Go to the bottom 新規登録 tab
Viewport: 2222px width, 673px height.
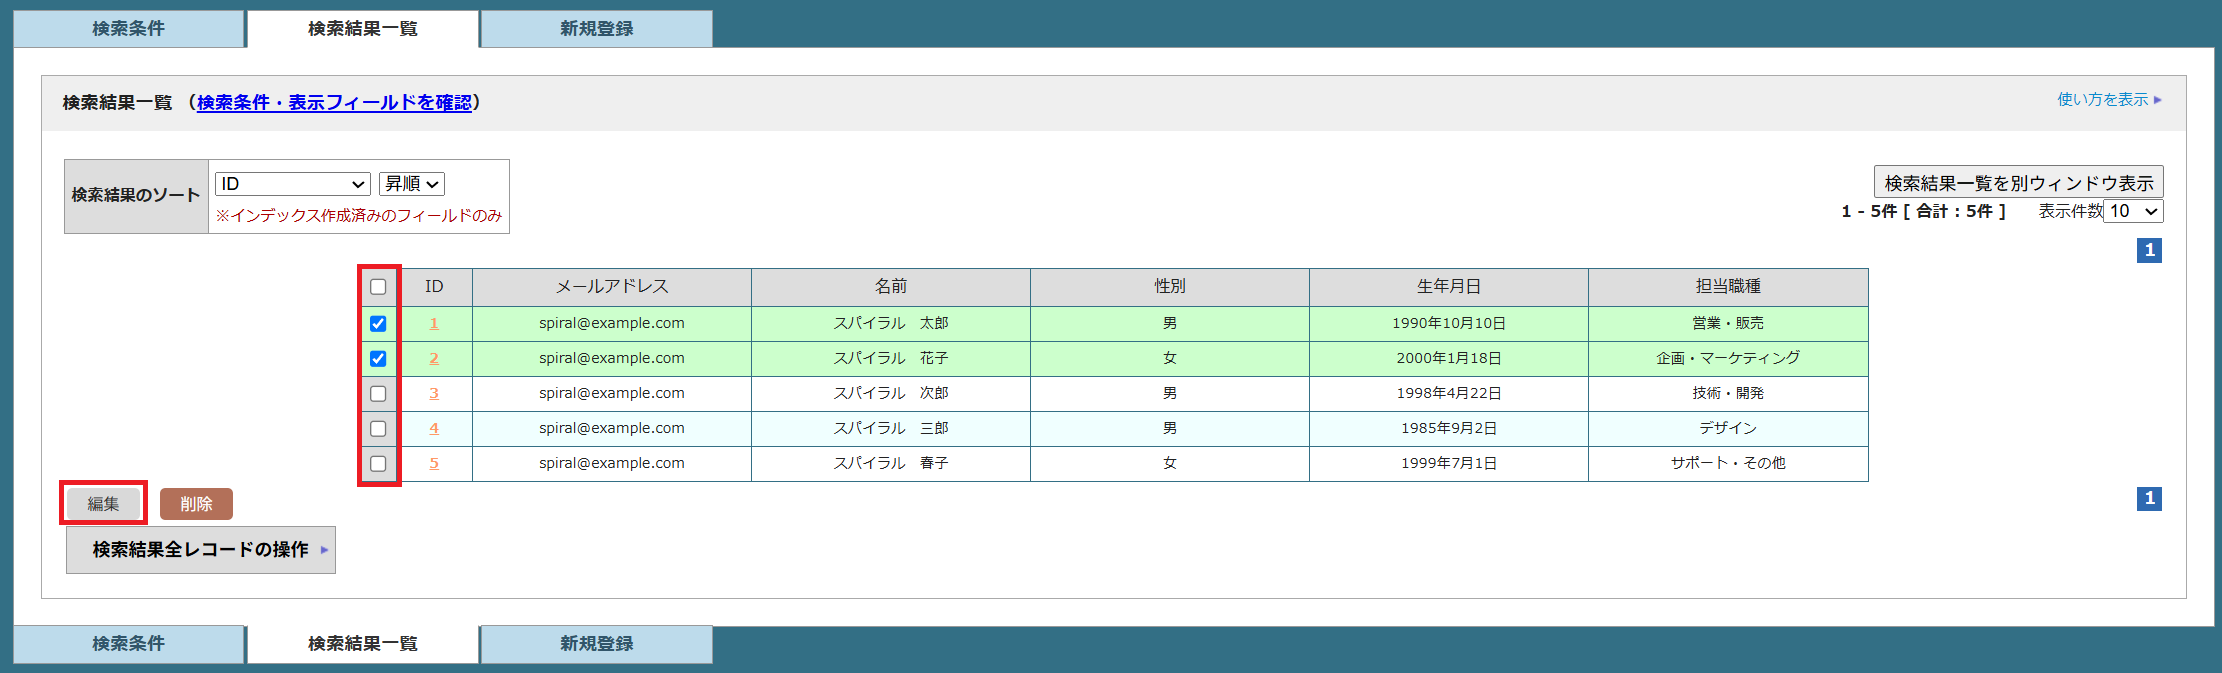click(x=596, y=644)
